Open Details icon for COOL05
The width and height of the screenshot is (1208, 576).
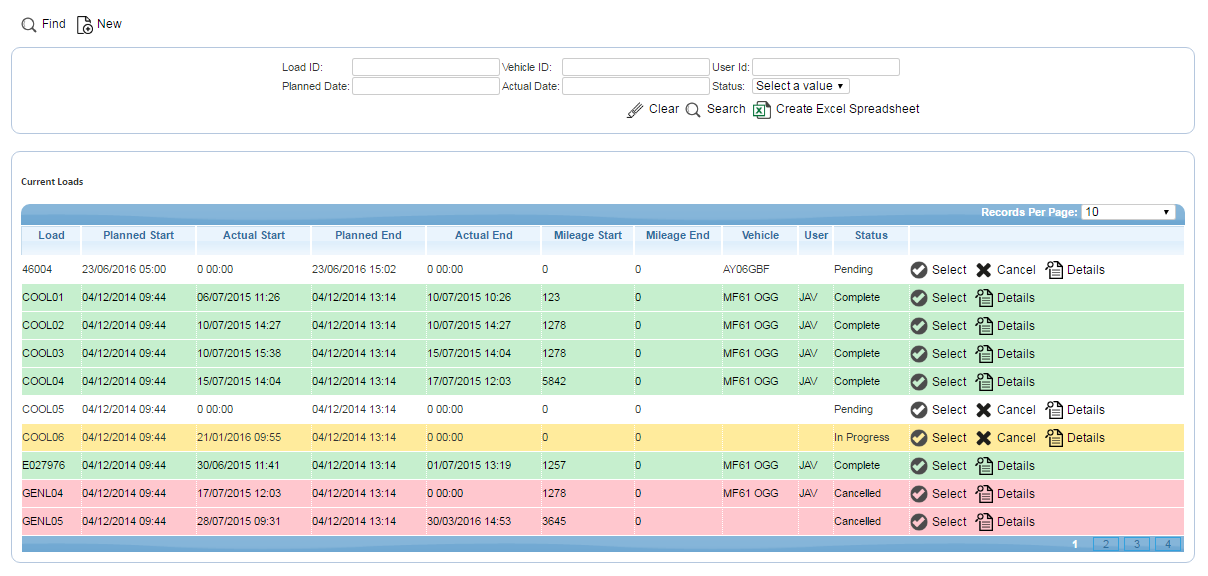pyautogui.click(x=1054, y=410)
